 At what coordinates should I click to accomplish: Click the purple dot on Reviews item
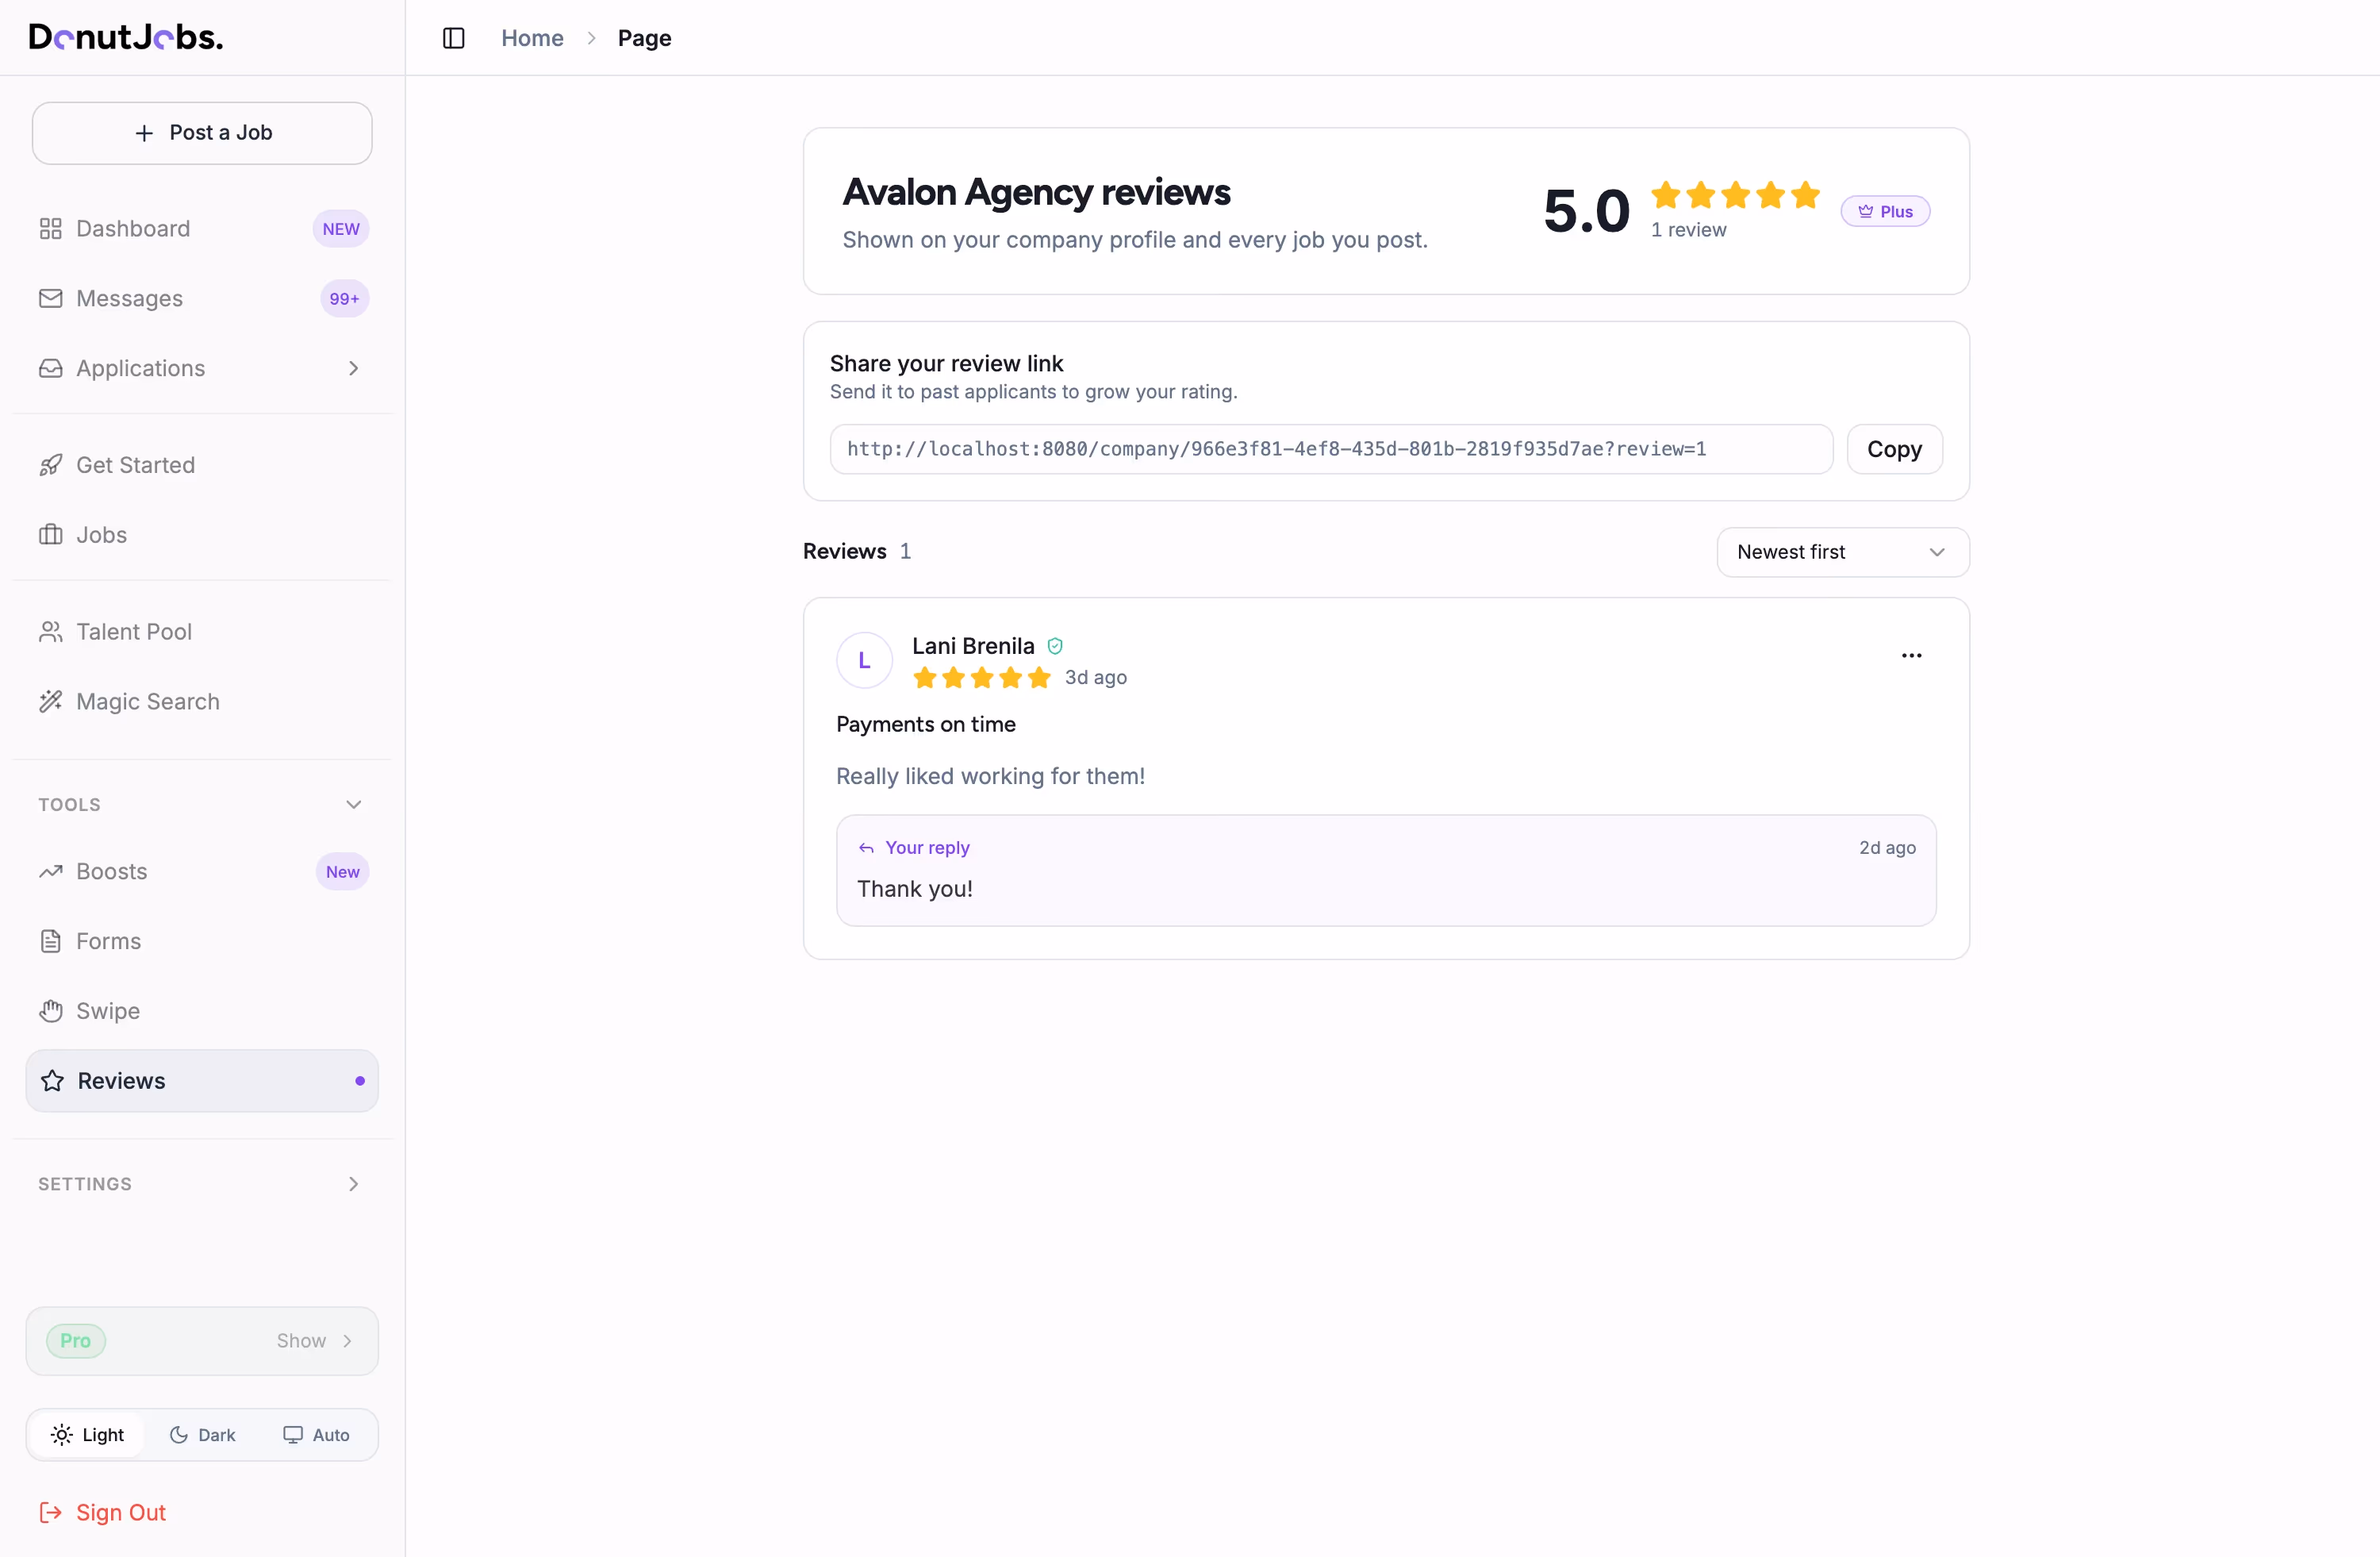click(360, 1081)
